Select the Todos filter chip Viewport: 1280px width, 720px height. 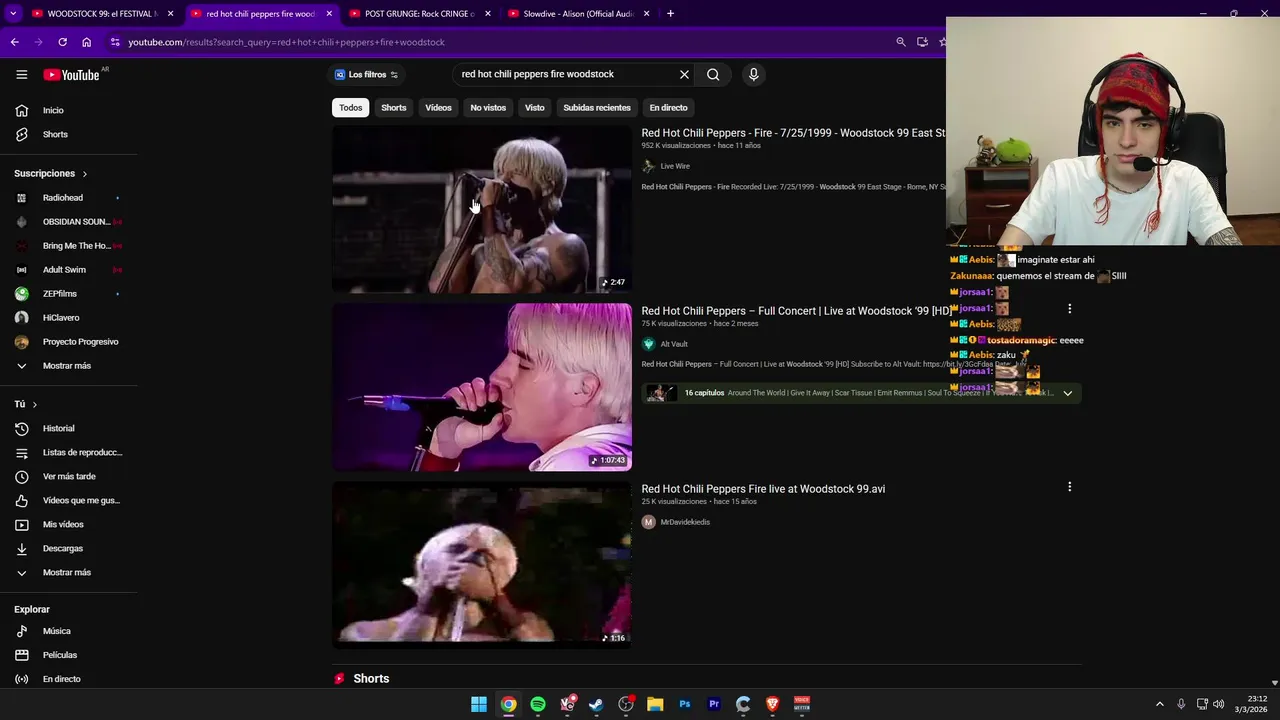coord(350,107)
